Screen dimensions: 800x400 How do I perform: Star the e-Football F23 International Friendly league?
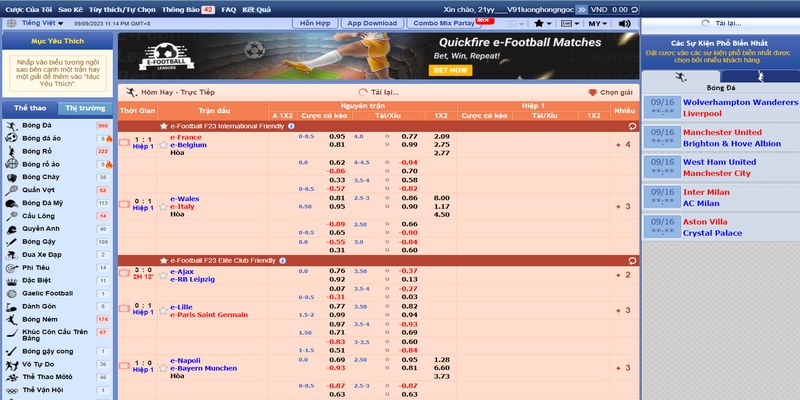[x=163, y=126]
